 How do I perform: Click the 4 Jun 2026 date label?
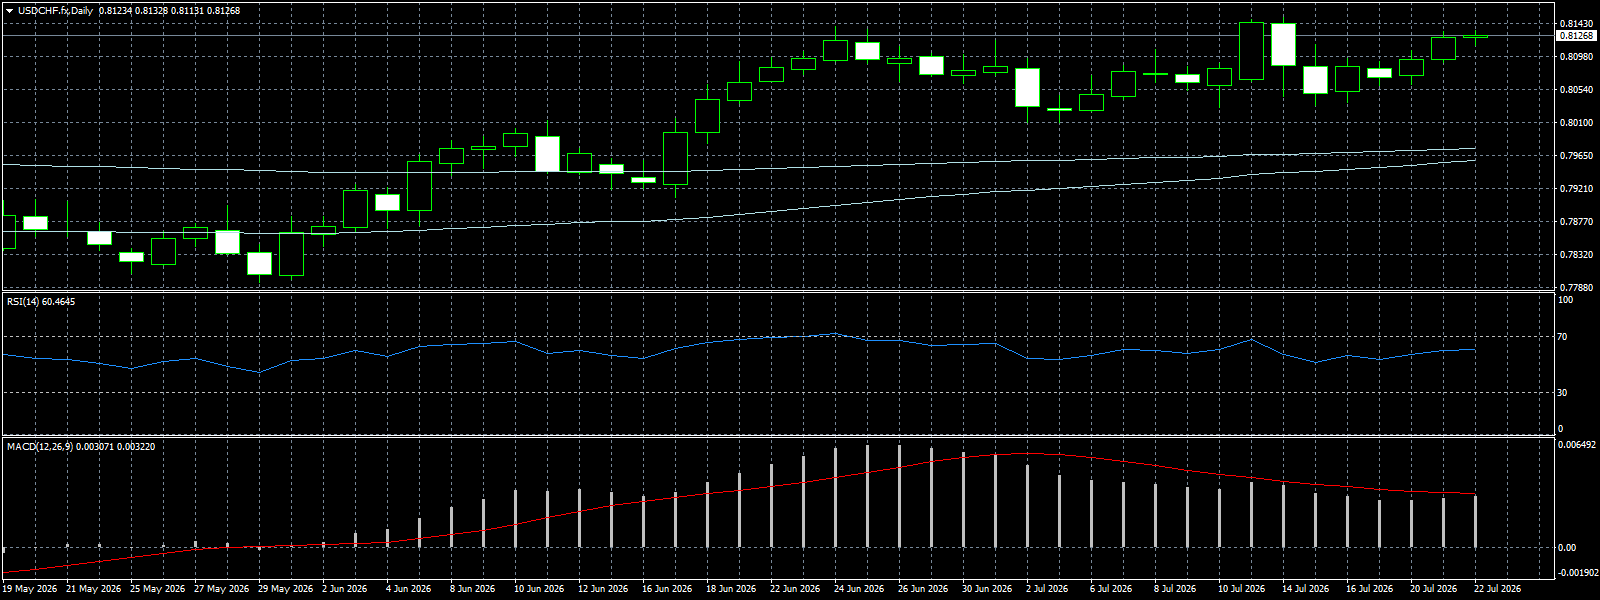[409, 589]
